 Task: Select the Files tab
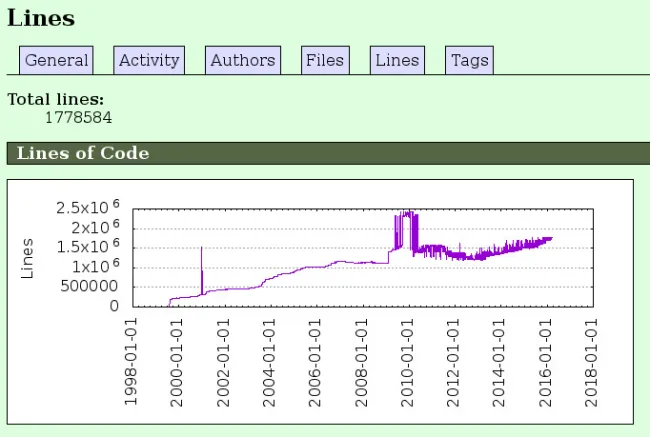coord(325,61)
